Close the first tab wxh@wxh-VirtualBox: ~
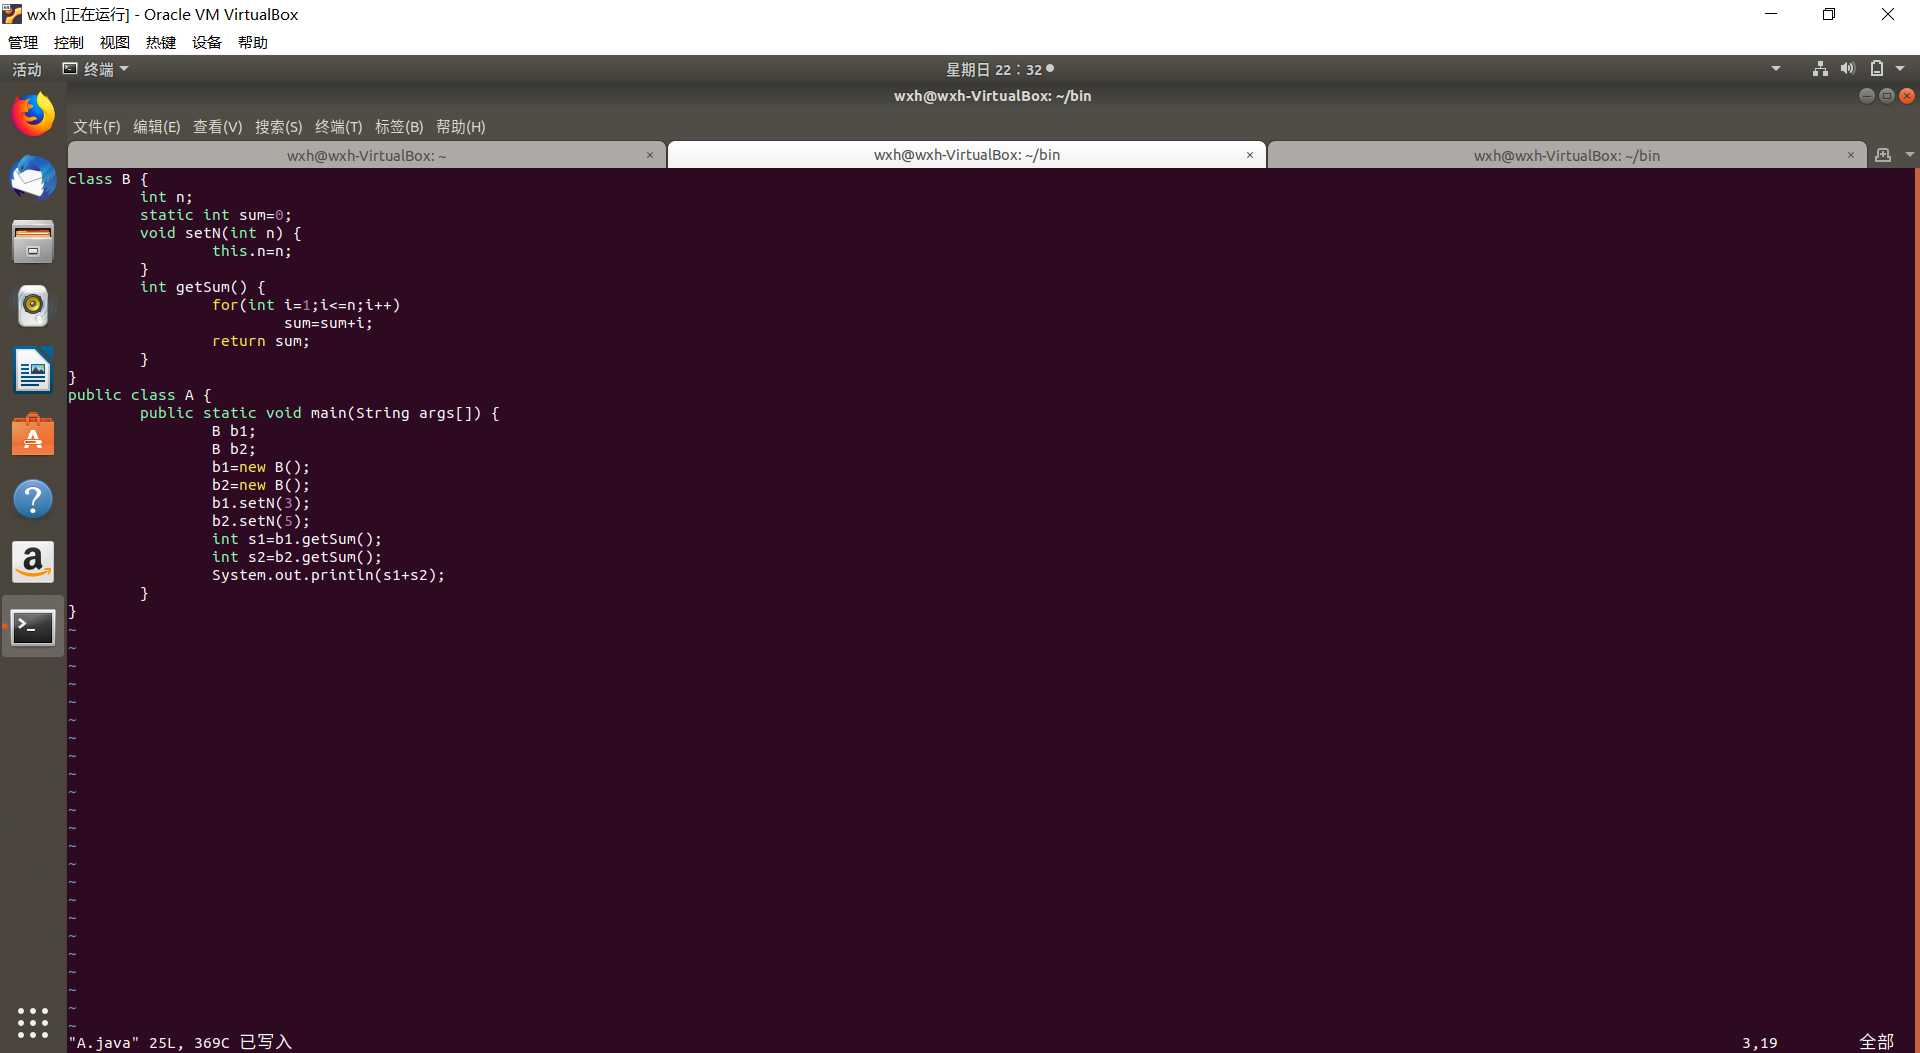The height and width of the screenshot is (1053, 1920). click(x=650, y=155)
